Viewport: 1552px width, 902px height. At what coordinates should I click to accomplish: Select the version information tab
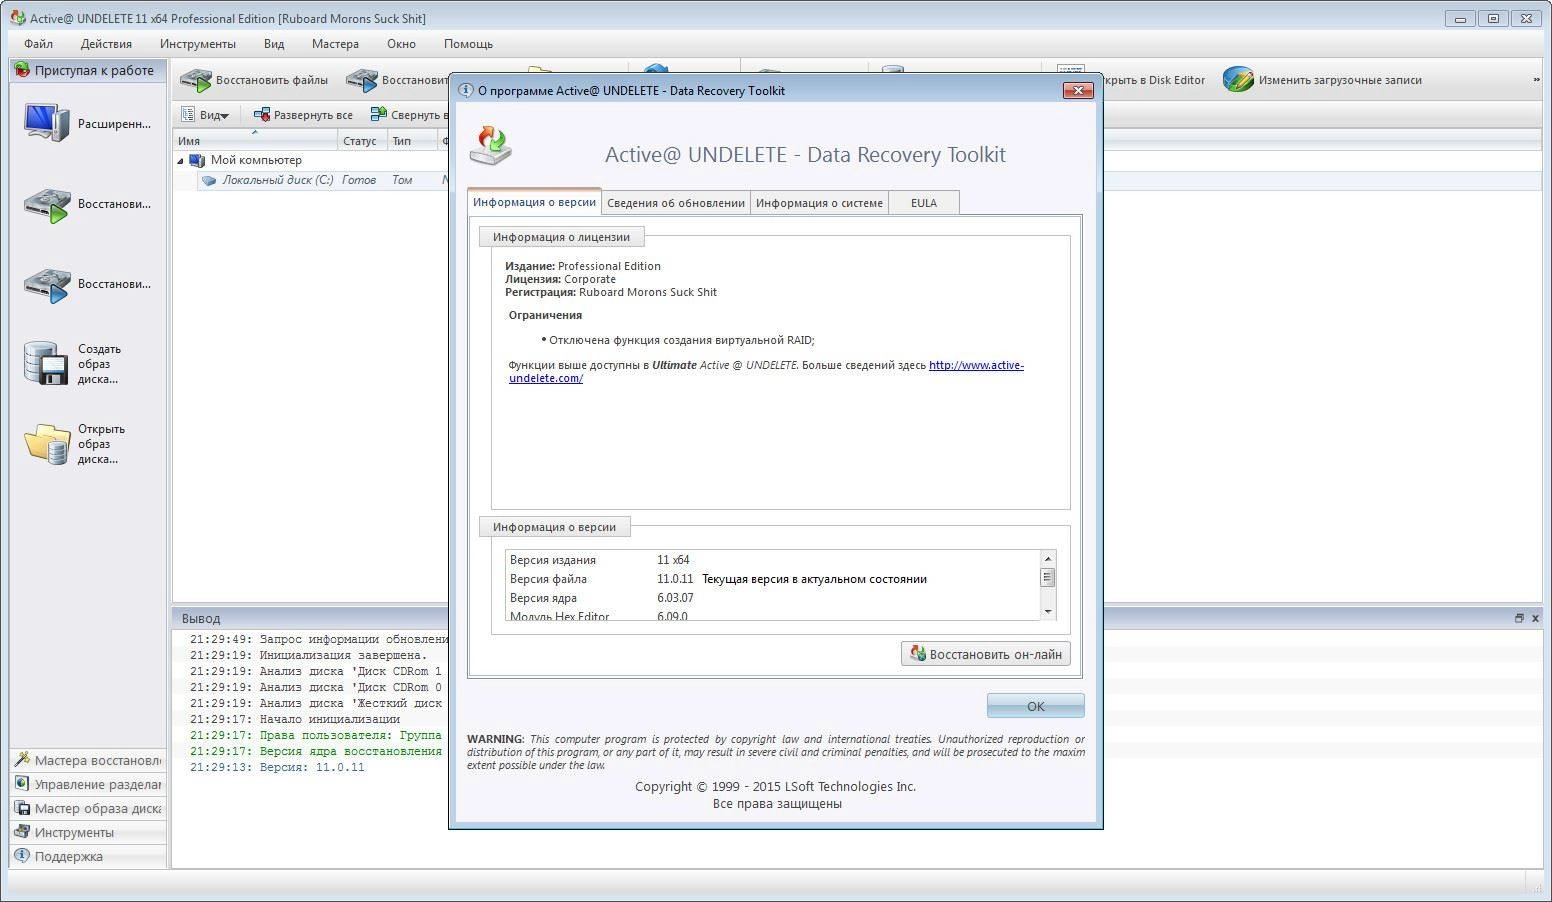(534, 202)
